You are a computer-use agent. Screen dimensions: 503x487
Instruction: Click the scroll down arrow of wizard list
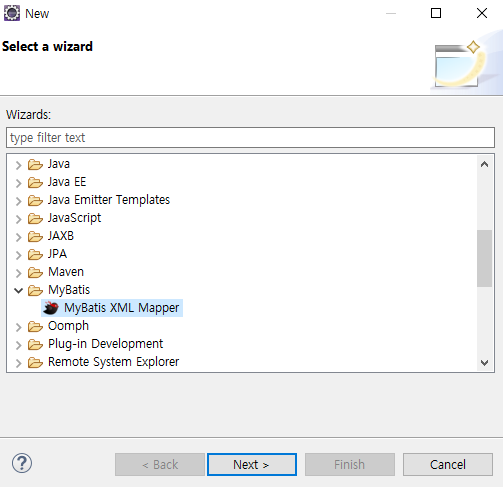[485, 363]
